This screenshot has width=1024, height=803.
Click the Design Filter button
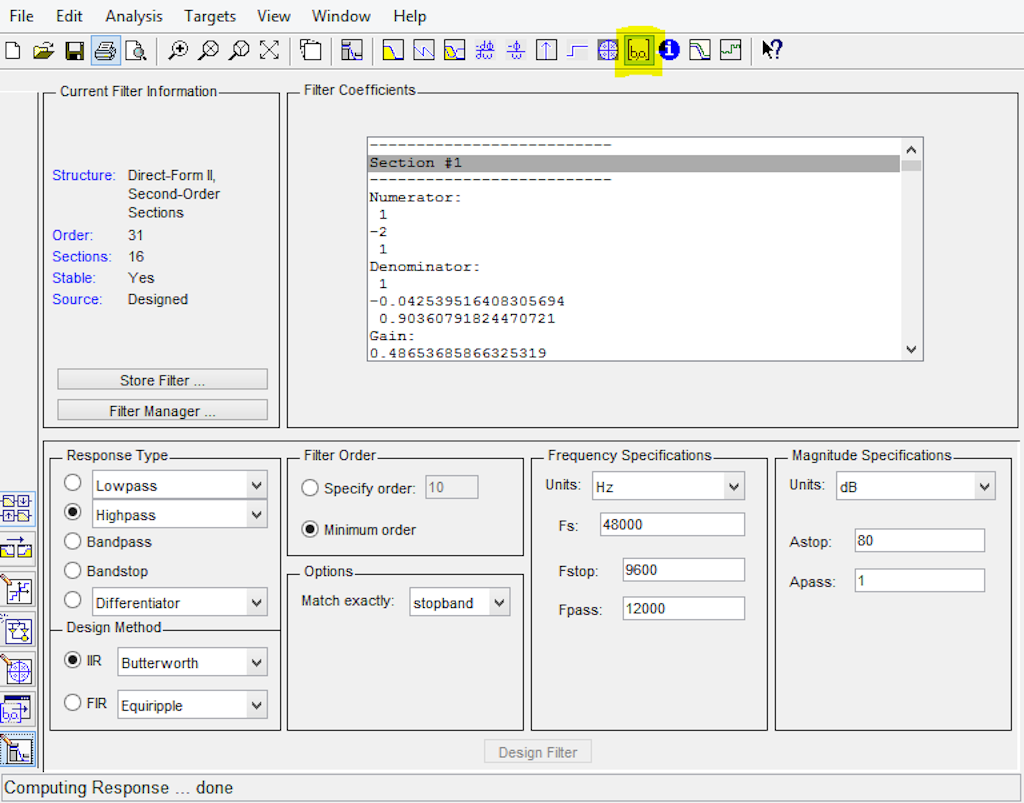538,752
